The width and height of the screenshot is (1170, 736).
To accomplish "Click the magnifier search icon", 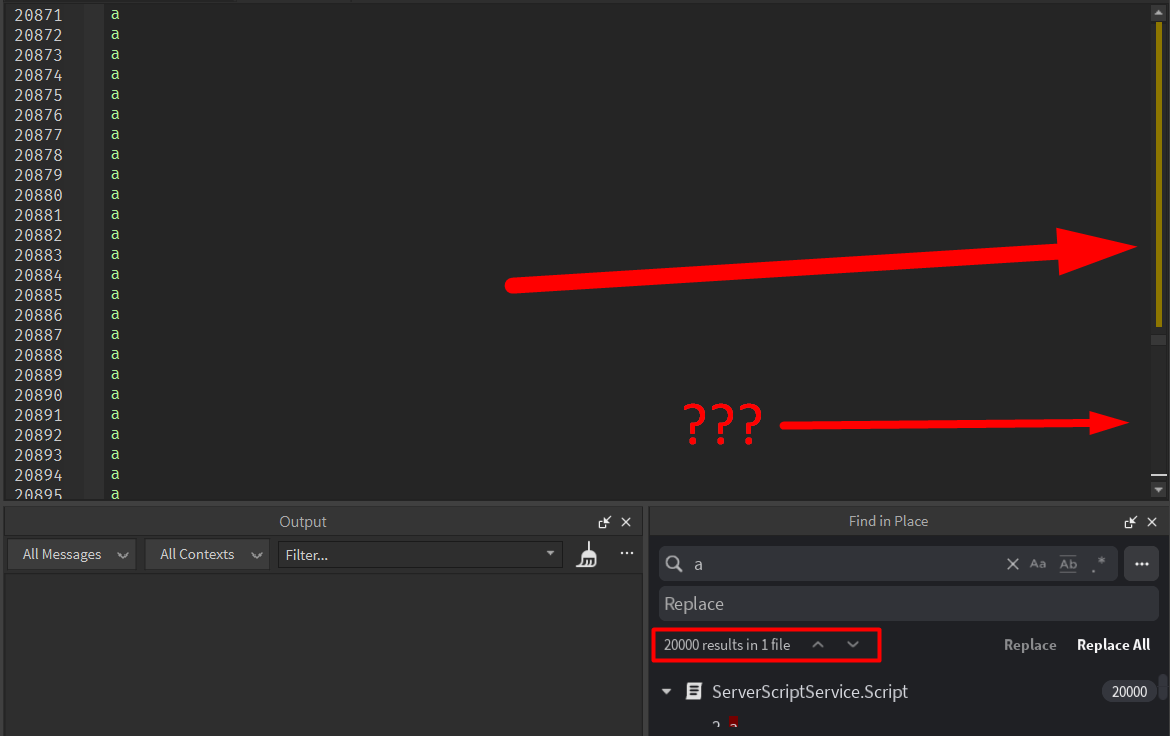I will coord(674,564).
